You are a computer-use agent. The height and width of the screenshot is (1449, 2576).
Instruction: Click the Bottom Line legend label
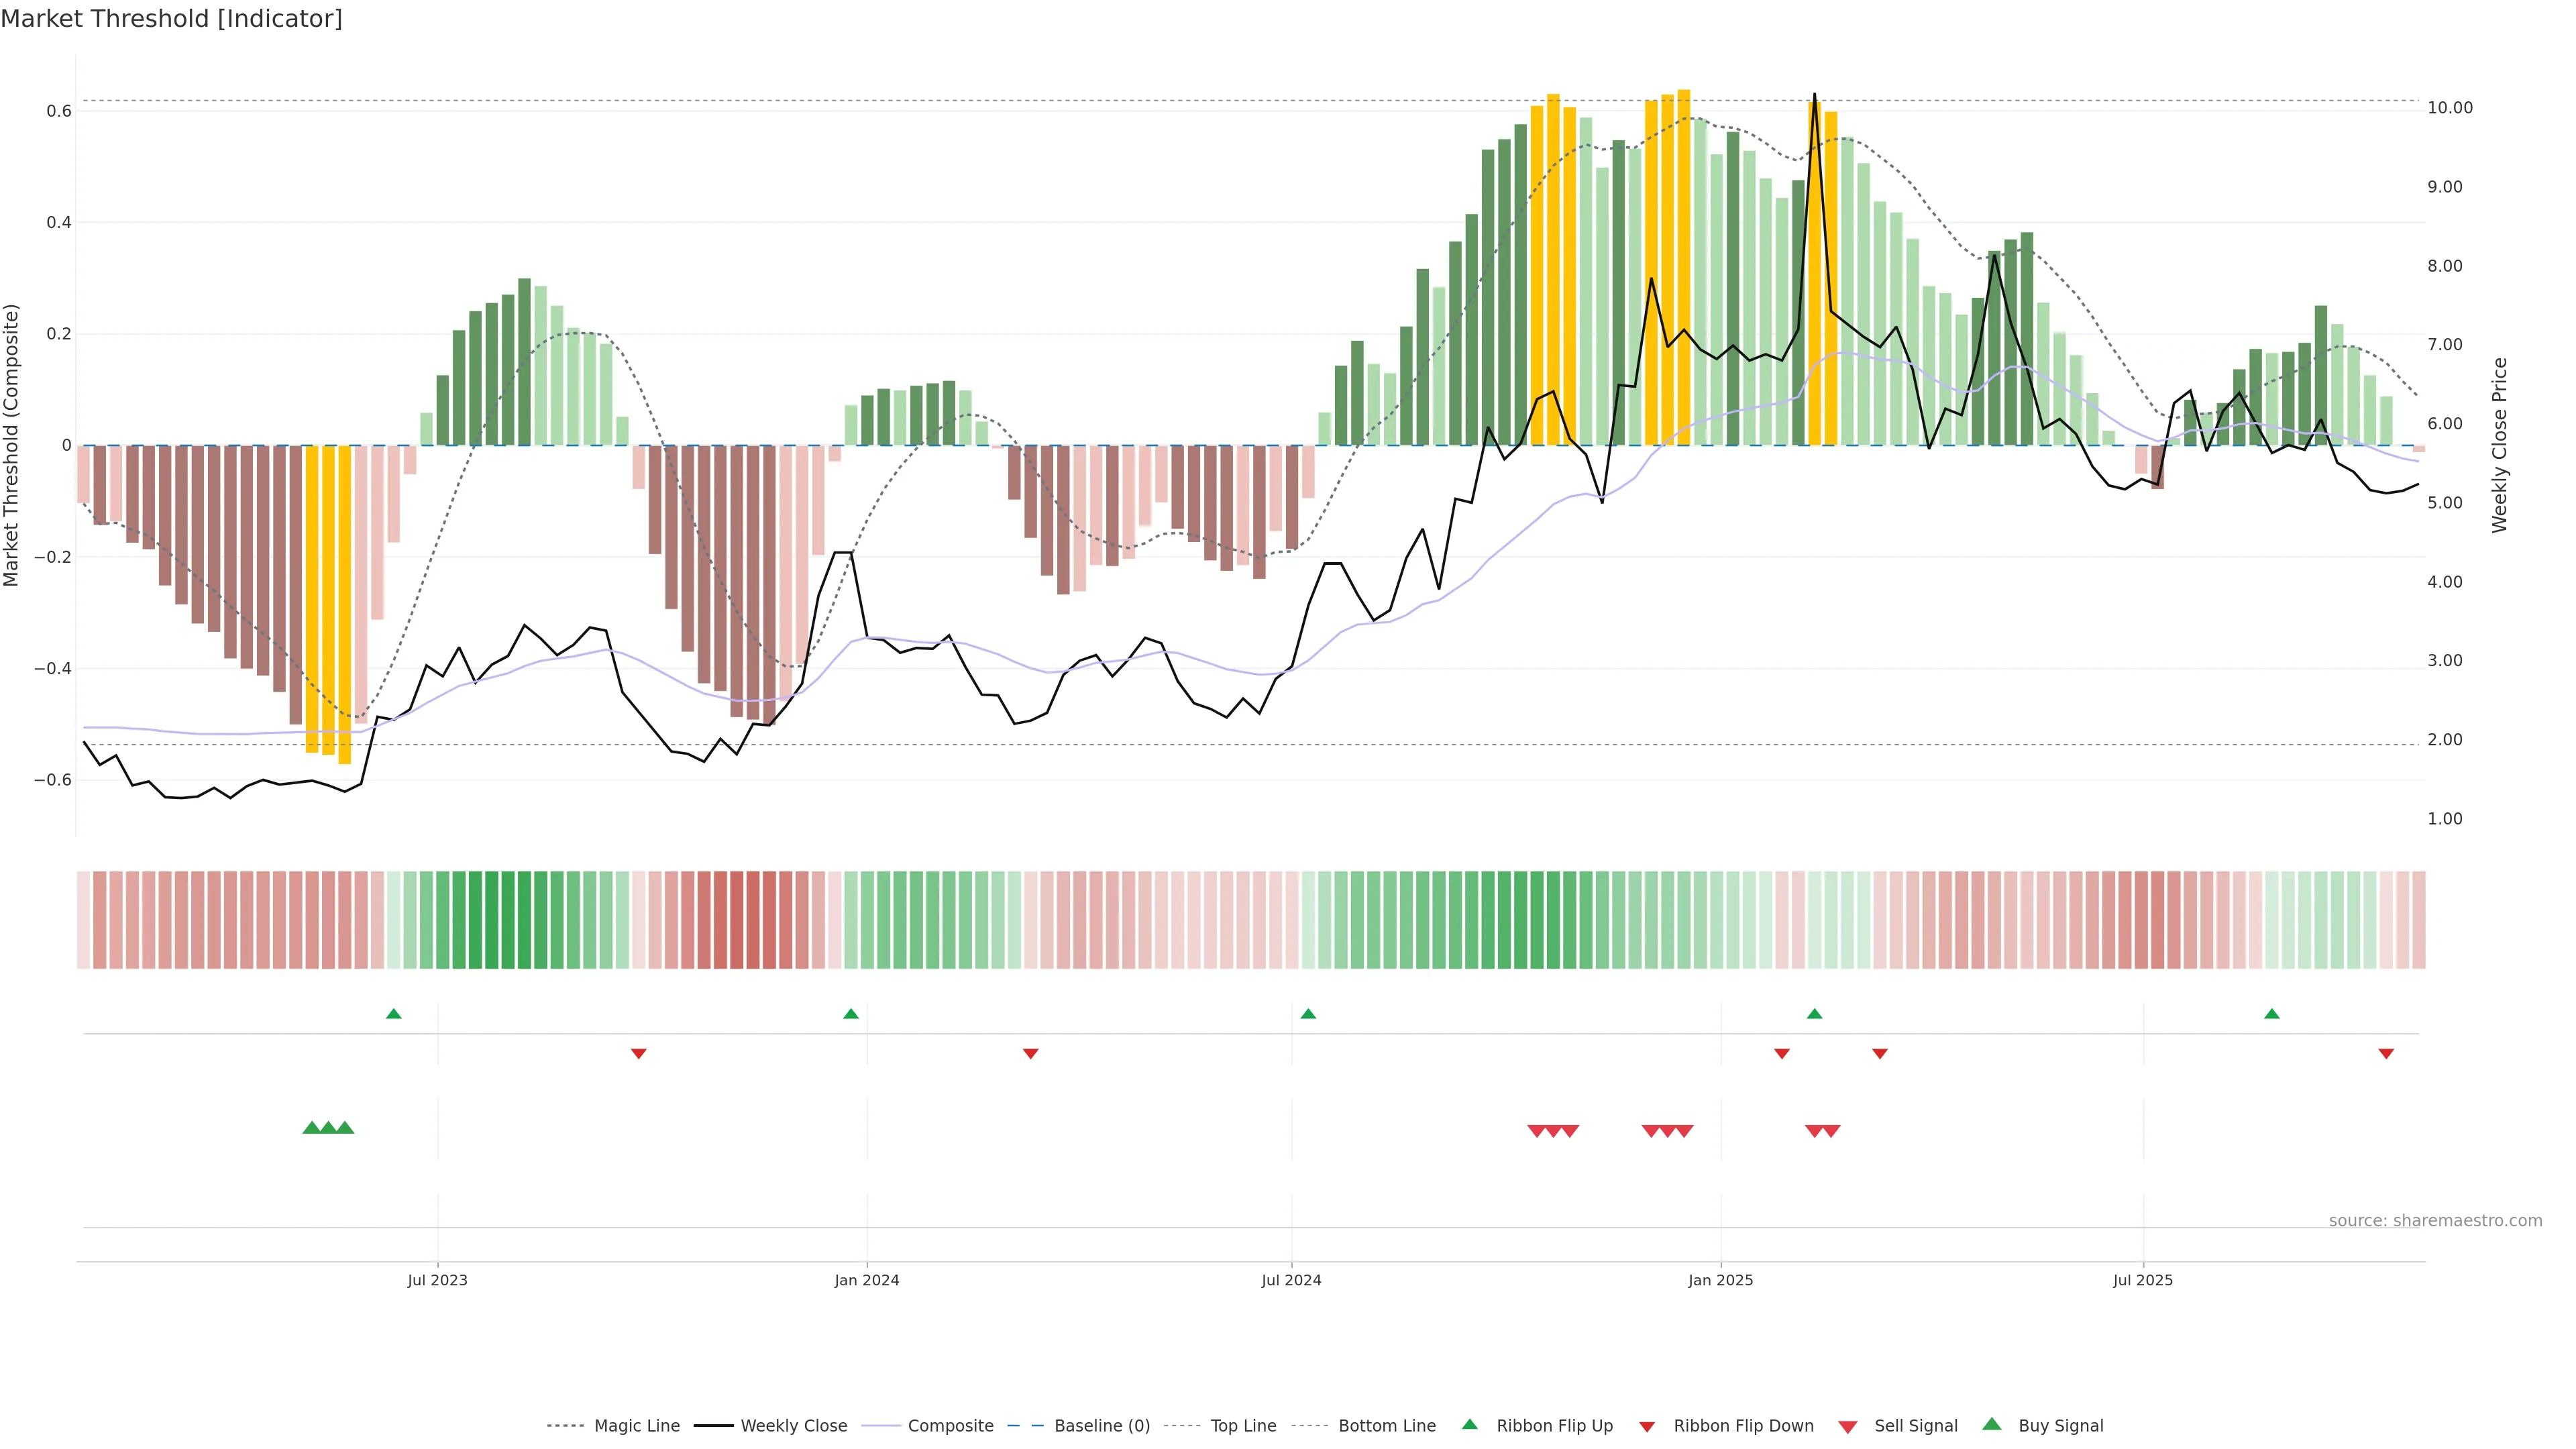tap(1387, 1425)
